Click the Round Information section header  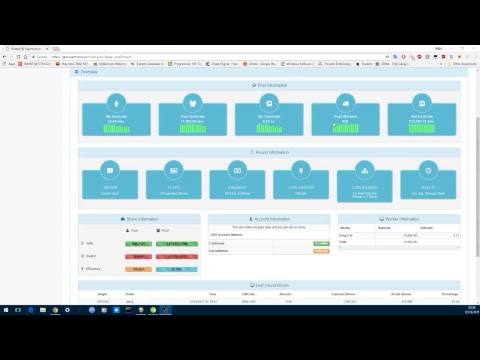click(x=269, y=152)
